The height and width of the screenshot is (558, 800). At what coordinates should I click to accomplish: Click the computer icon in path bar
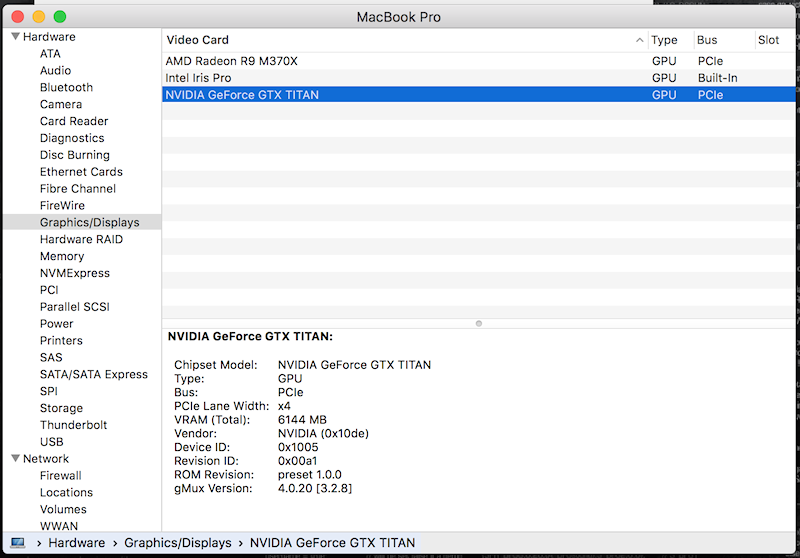[x=18, y=543]
